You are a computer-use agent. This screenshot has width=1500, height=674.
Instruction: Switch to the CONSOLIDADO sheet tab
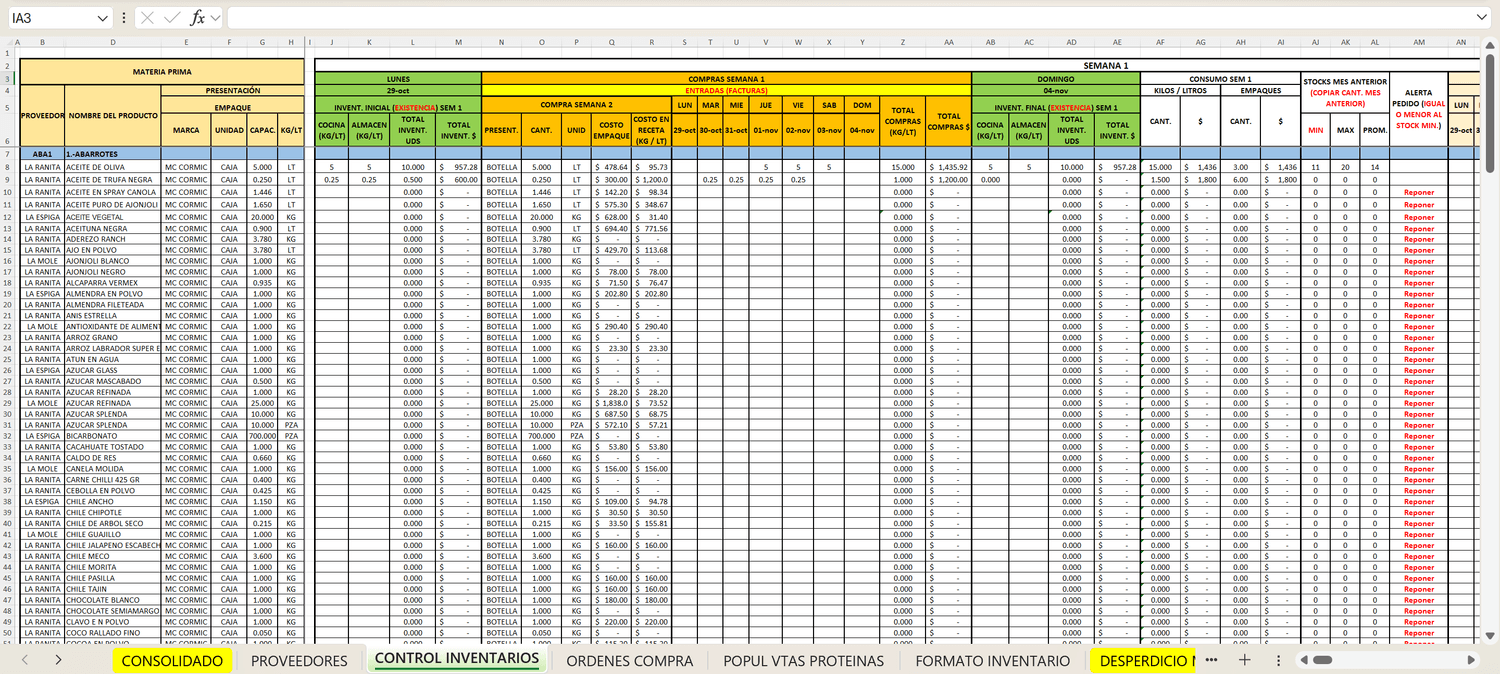coord(172,661)
